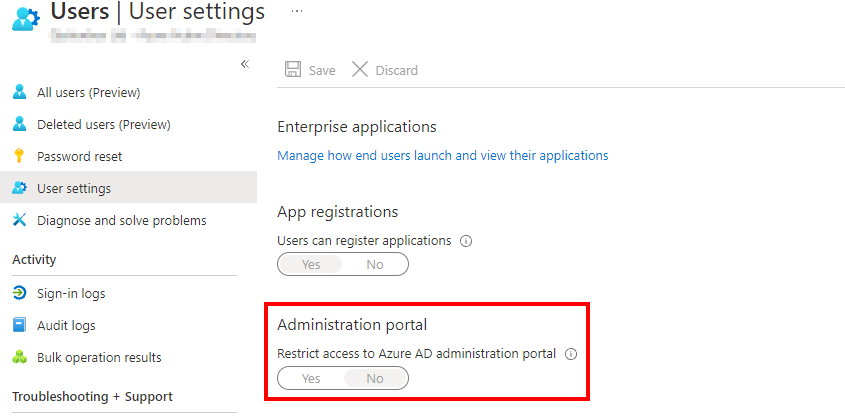Set Users can register applications to Yes
The width and height of the screenshot is (845, 419).
click(x=311, y=265)
